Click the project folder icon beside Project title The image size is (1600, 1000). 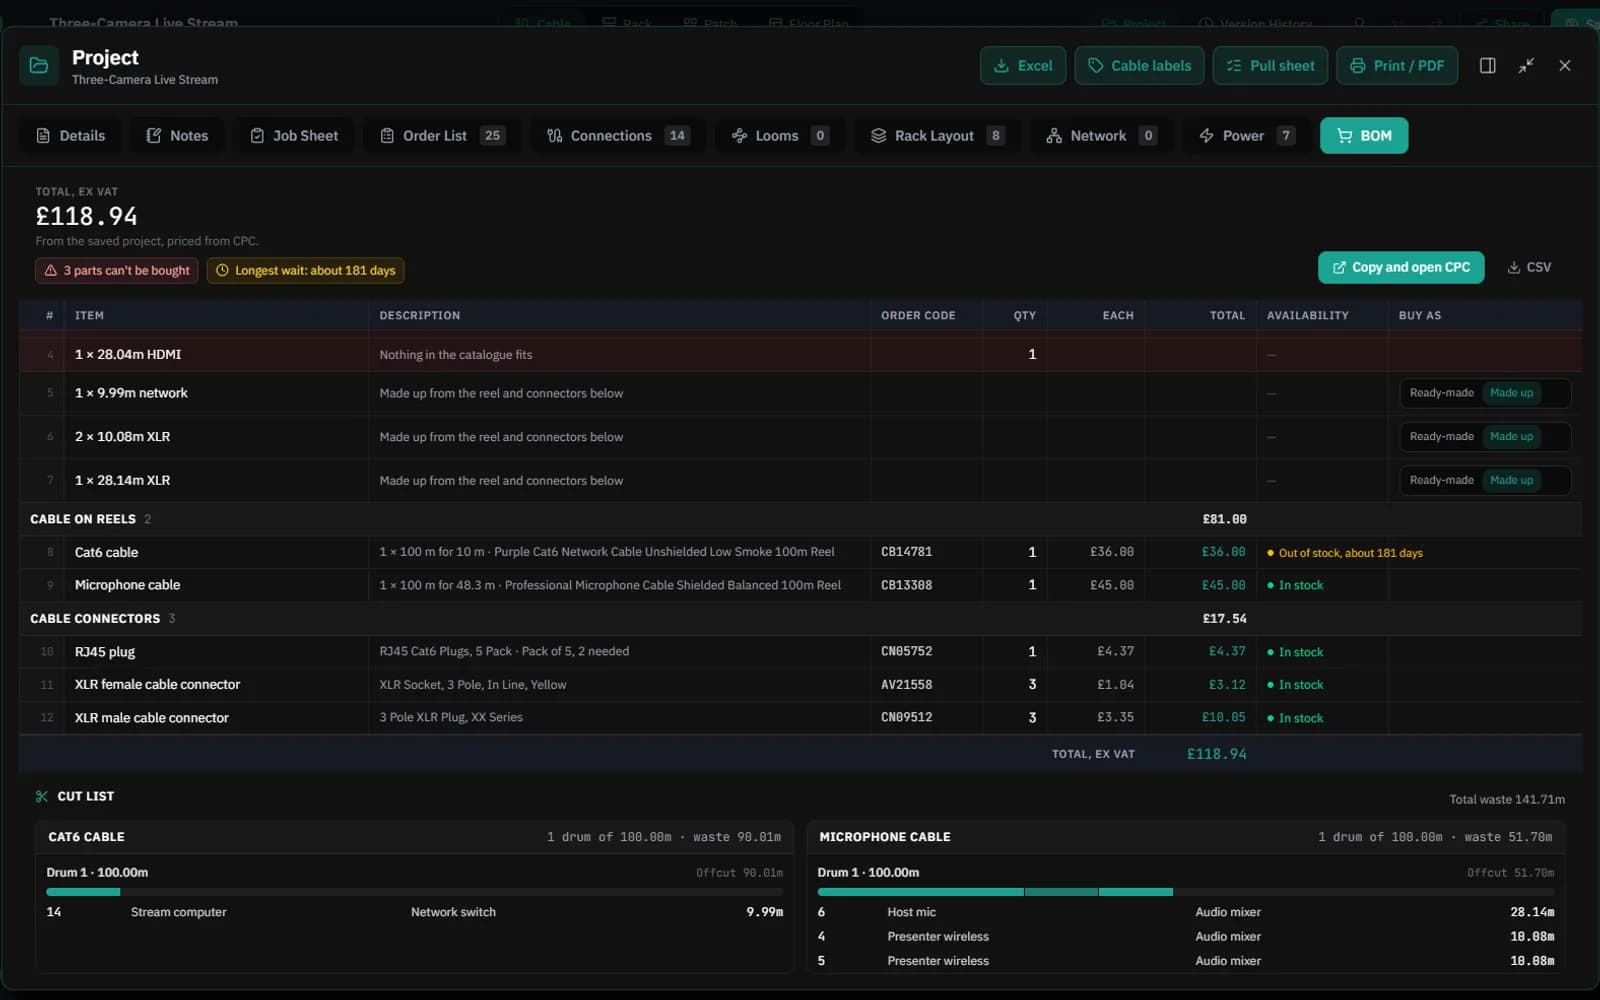click(39, 66)
